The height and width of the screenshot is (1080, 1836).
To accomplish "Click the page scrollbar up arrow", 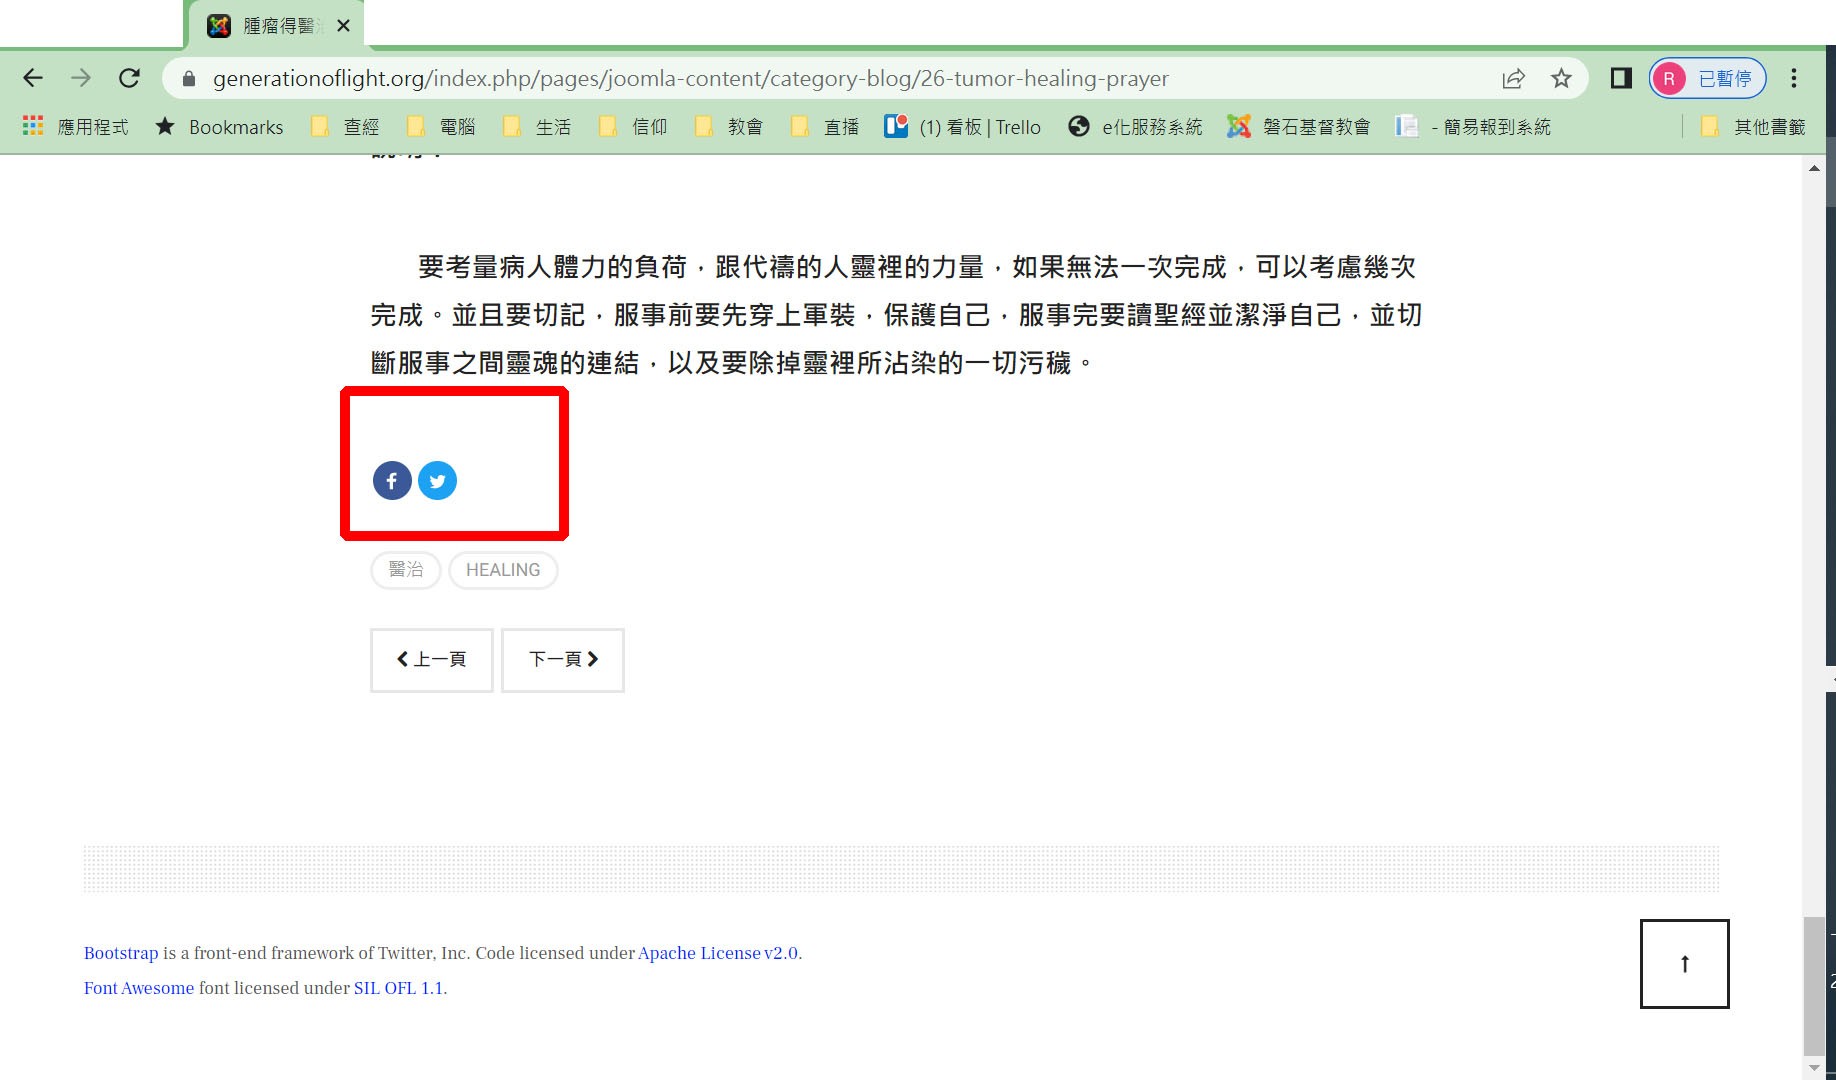I will [1814, 168].
